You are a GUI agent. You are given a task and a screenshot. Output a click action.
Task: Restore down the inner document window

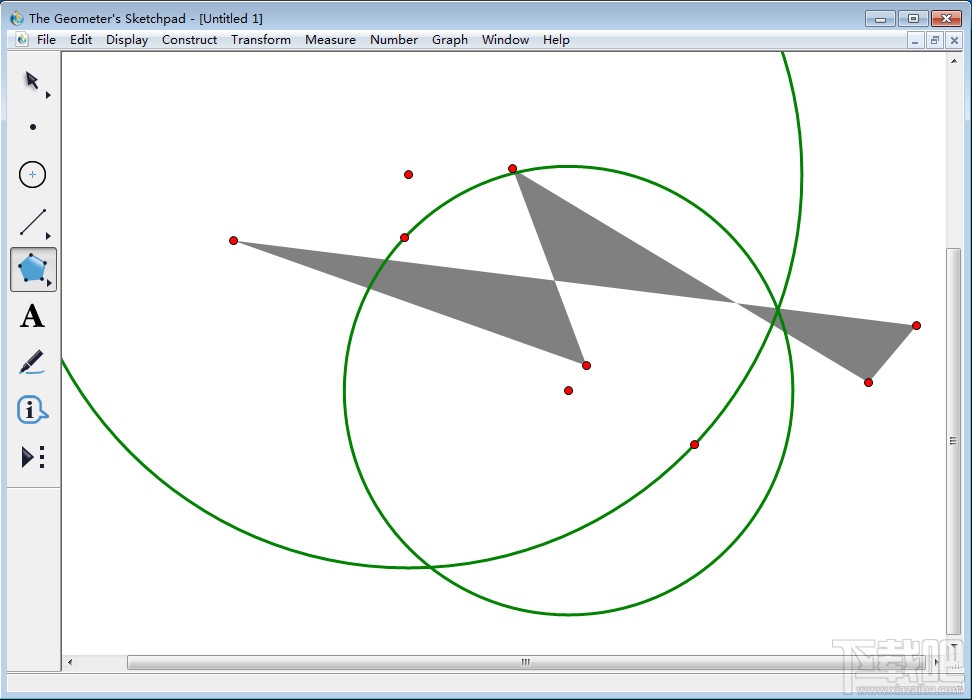point(935,41)
